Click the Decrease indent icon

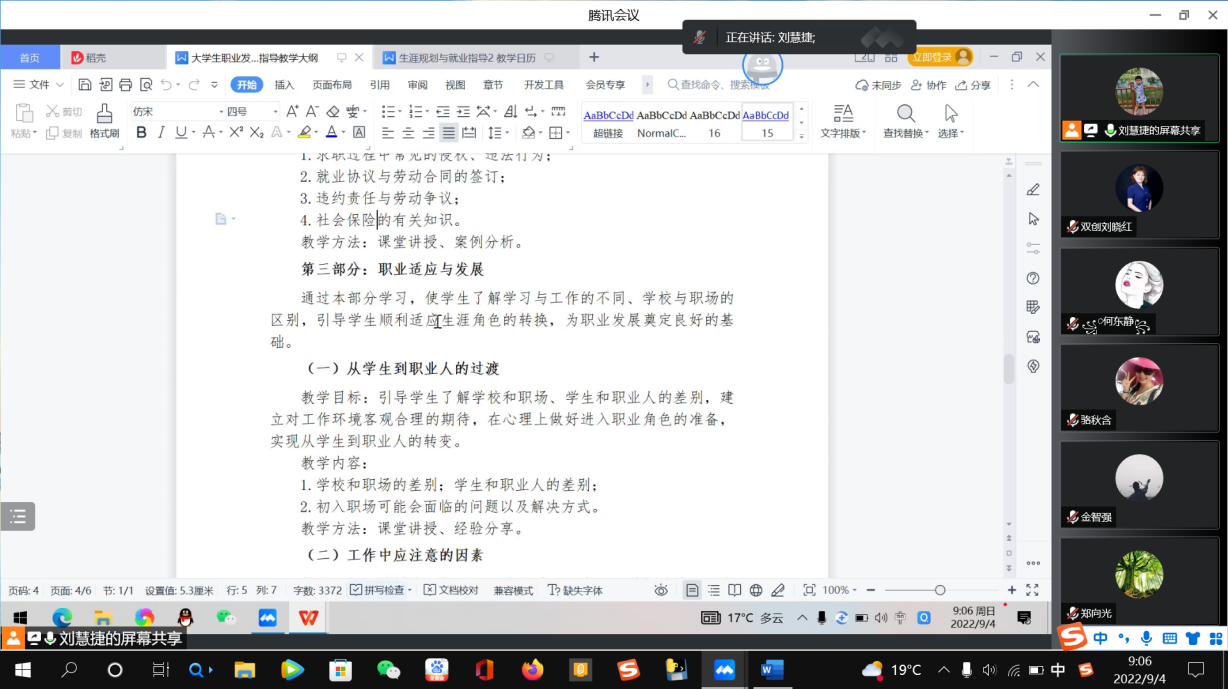click(443, 111)
